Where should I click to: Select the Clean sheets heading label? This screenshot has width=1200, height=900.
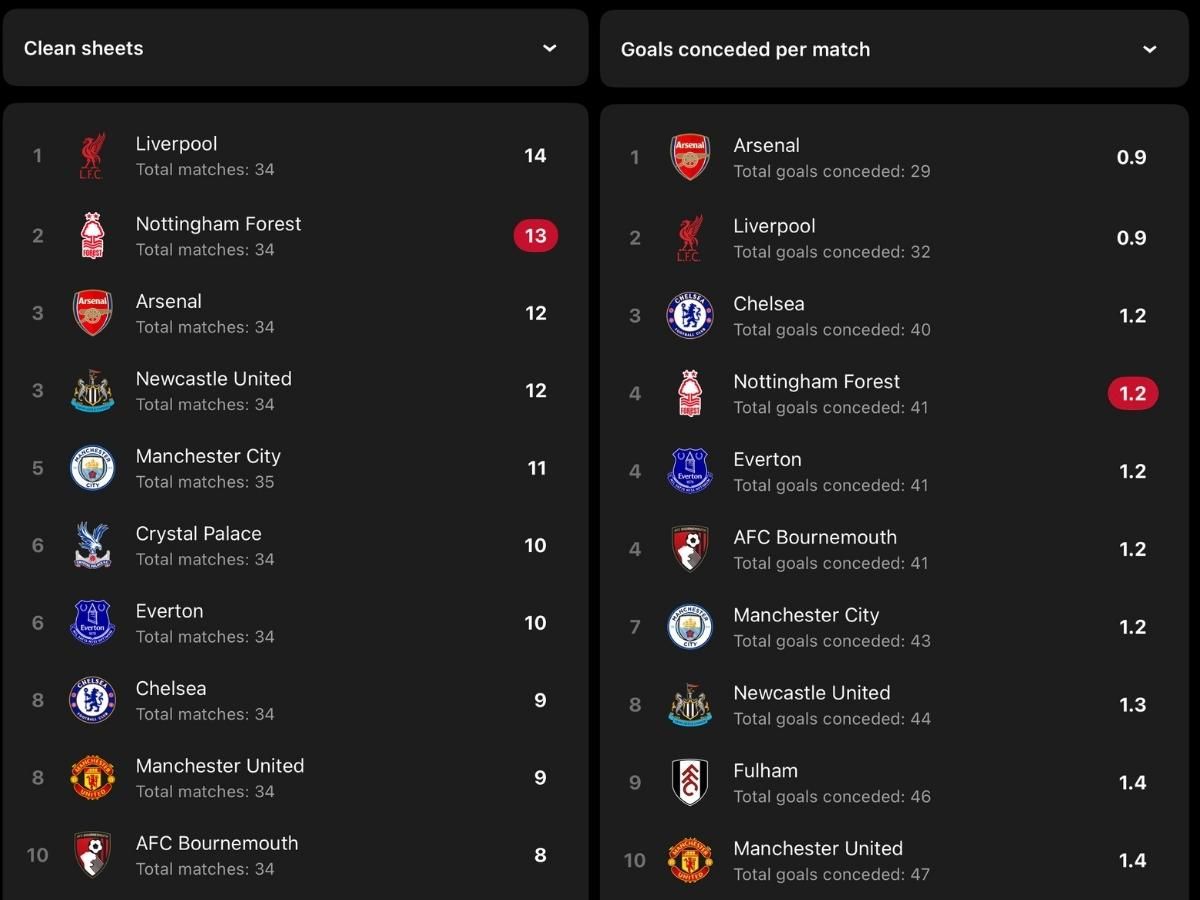point(84,48)
